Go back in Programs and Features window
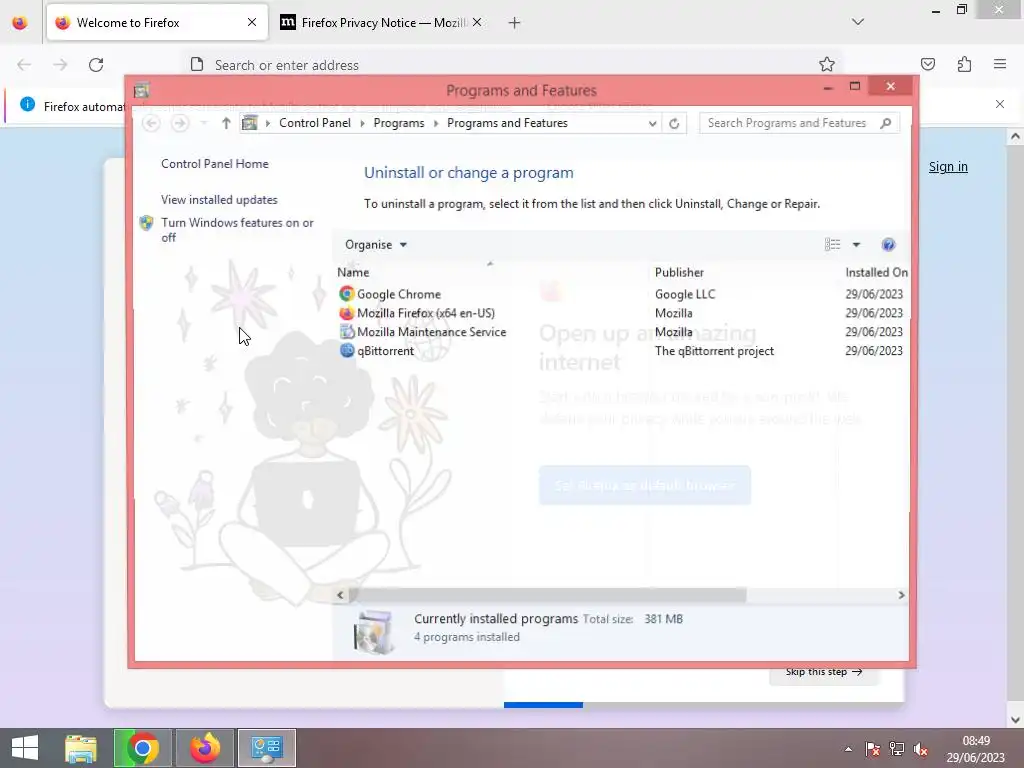Screen dimensions: 1024x768 click(151, 123)
